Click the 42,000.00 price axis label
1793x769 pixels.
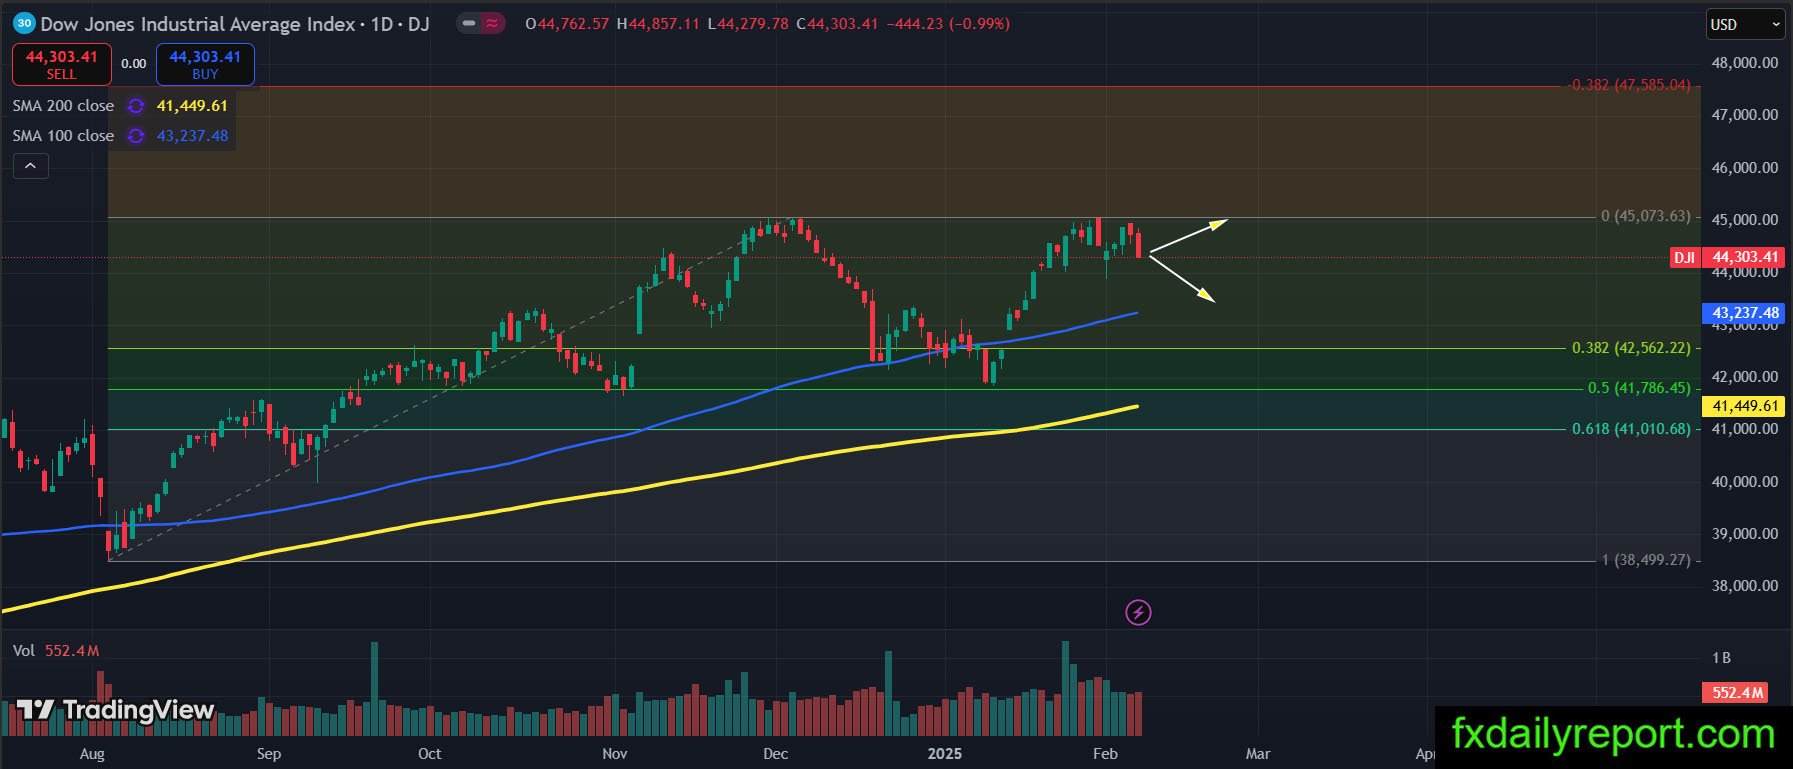pyautogui.click(x=1745, y=377)
